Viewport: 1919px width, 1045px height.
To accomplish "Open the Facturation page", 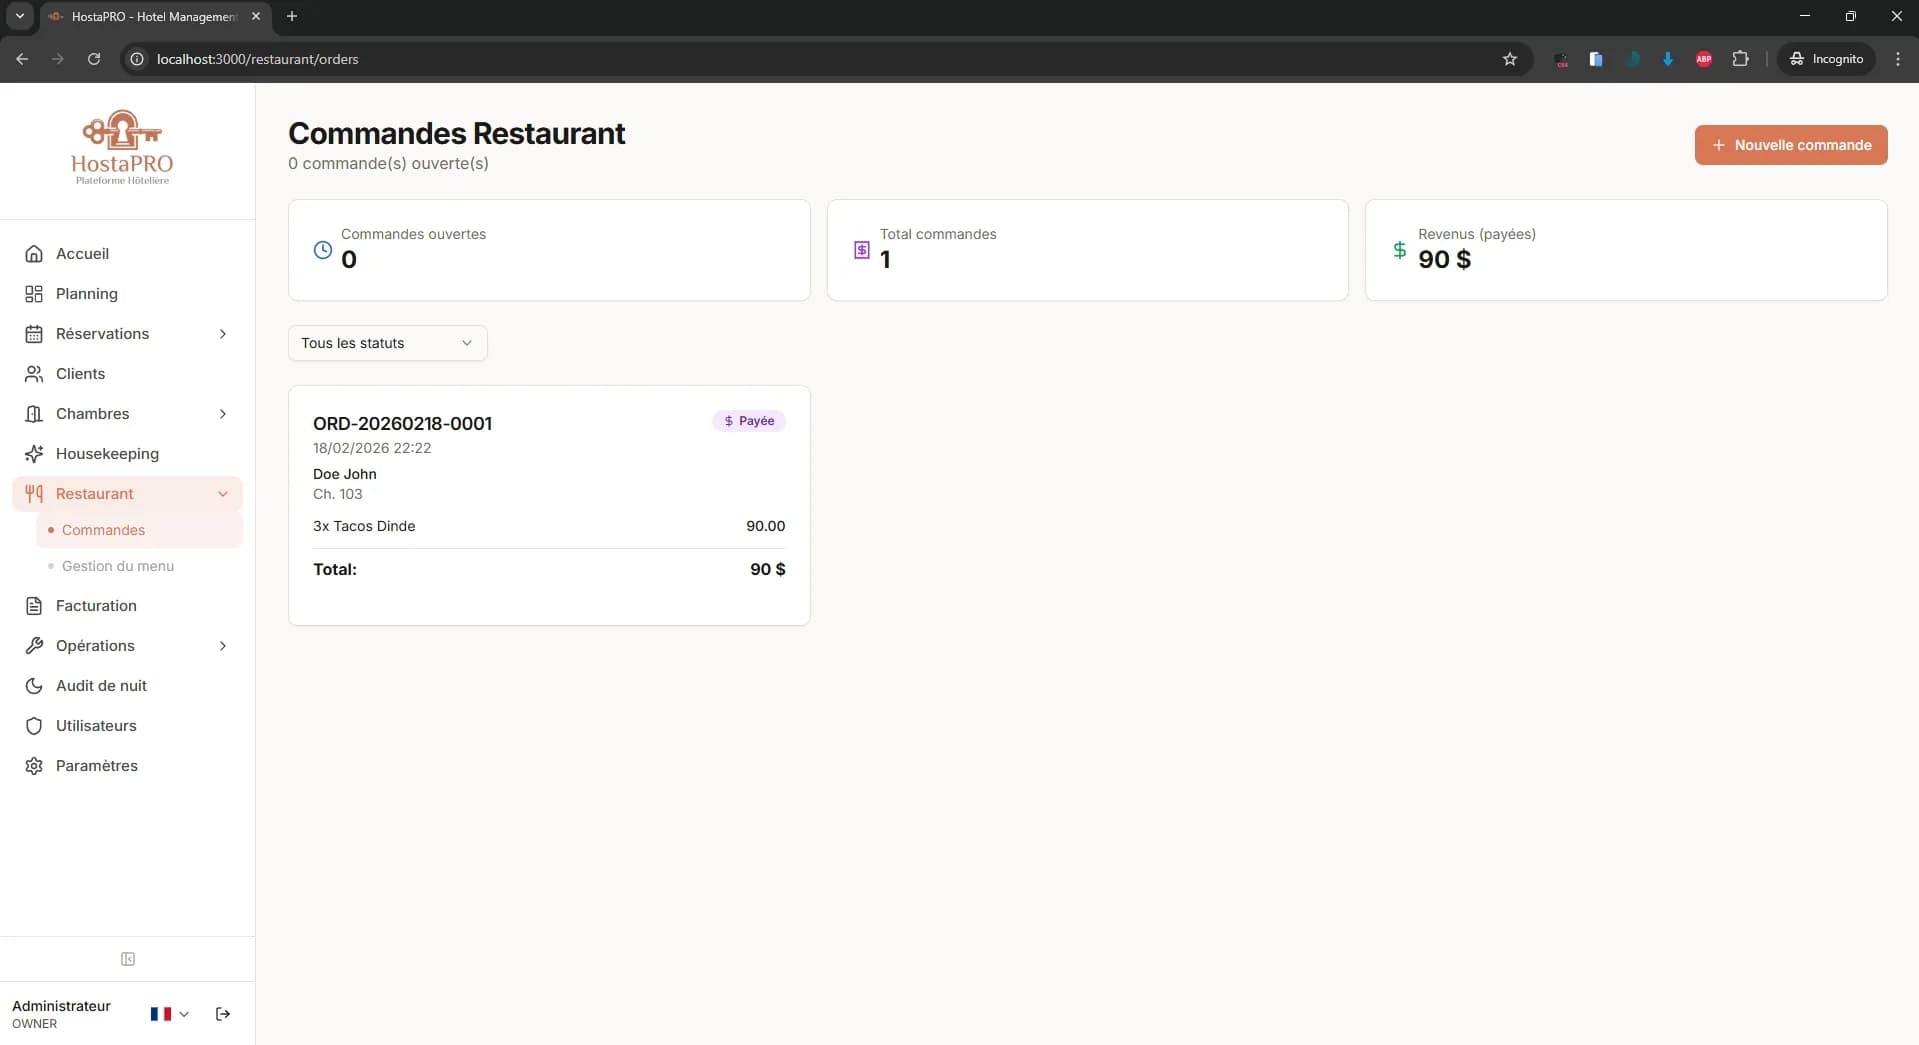I will 96,606.
